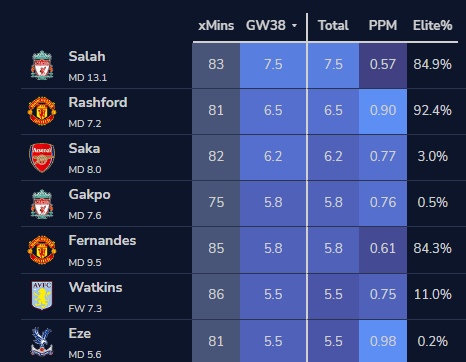This screenshot has height=362, width=466.
Task: Click Fernandes' Manchester United crest
Action: pos(42,250)
